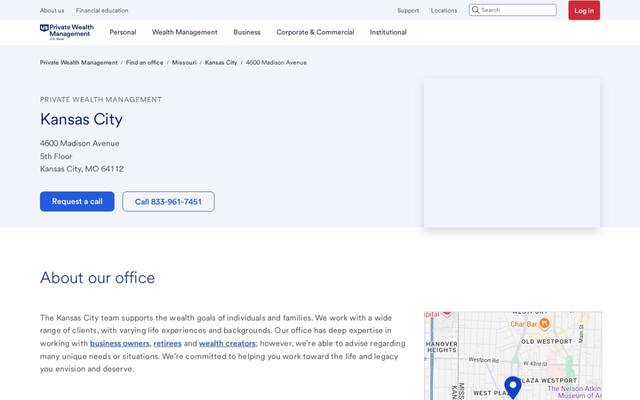
Task: Open the Wealth Management menu
Action: coord(184,32)
